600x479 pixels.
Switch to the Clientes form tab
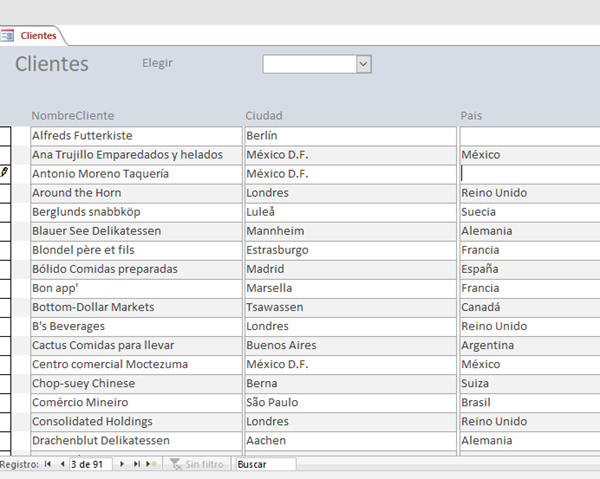point(38,35)
